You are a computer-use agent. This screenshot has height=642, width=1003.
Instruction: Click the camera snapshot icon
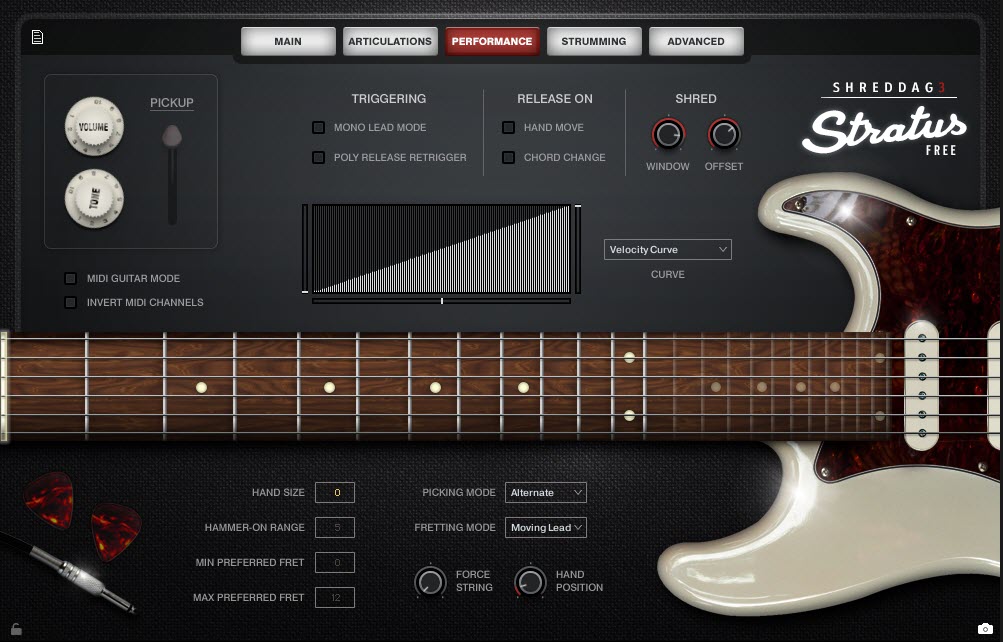[x=985, y=628]
